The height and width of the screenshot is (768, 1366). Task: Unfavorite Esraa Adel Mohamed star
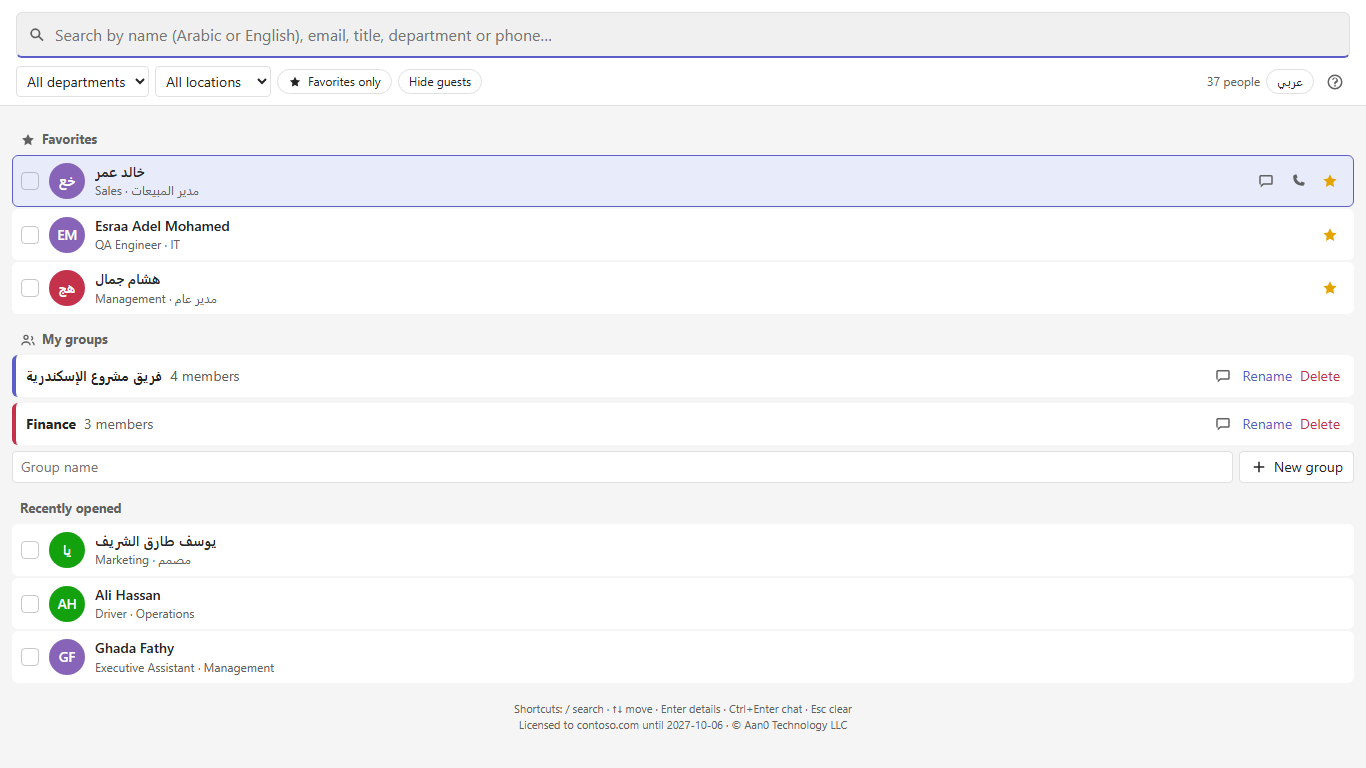[1330, 235]
